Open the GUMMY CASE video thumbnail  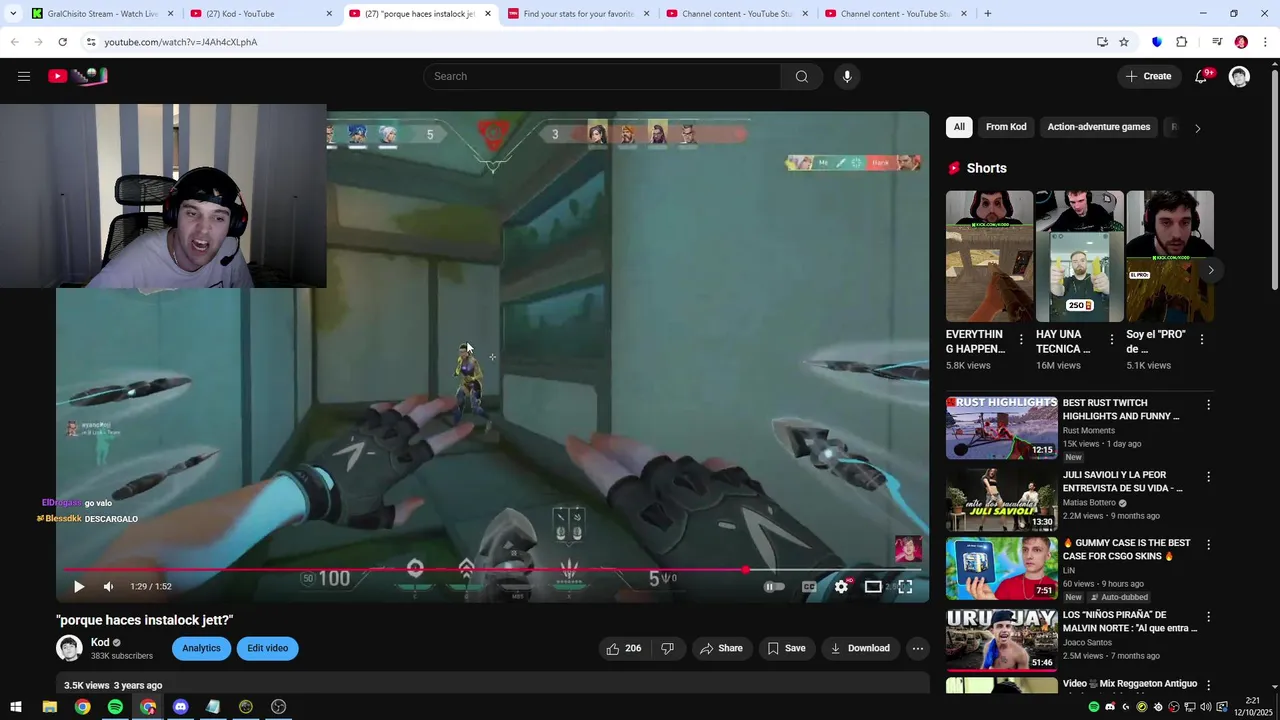click(x=1001, y=568)
